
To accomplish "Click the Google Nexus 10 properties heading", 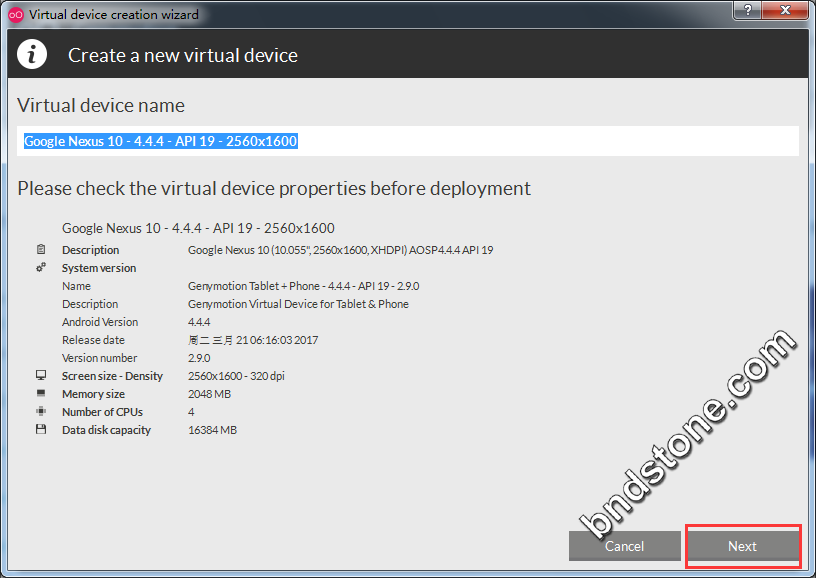I will point(198,228).
